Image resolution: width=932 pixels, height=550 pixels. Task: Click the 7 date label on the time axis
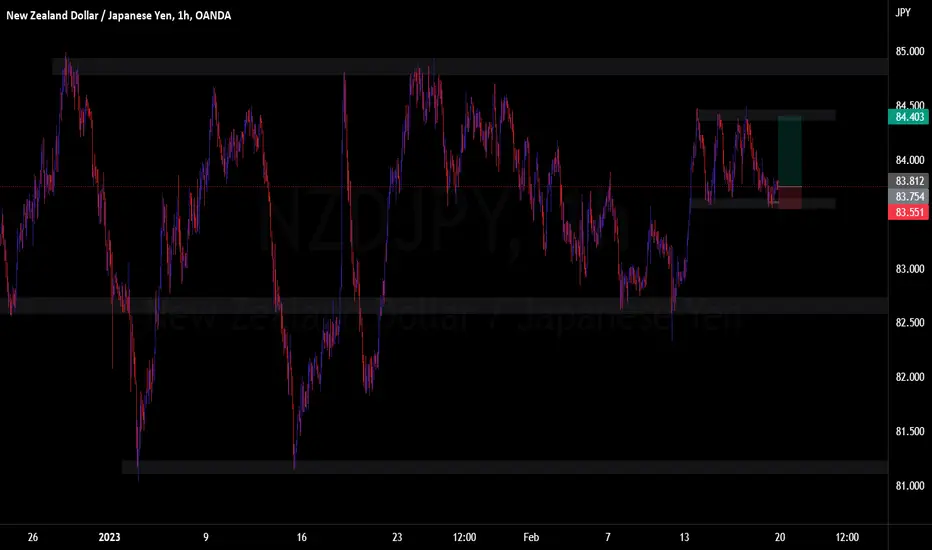tap(607, 538)
